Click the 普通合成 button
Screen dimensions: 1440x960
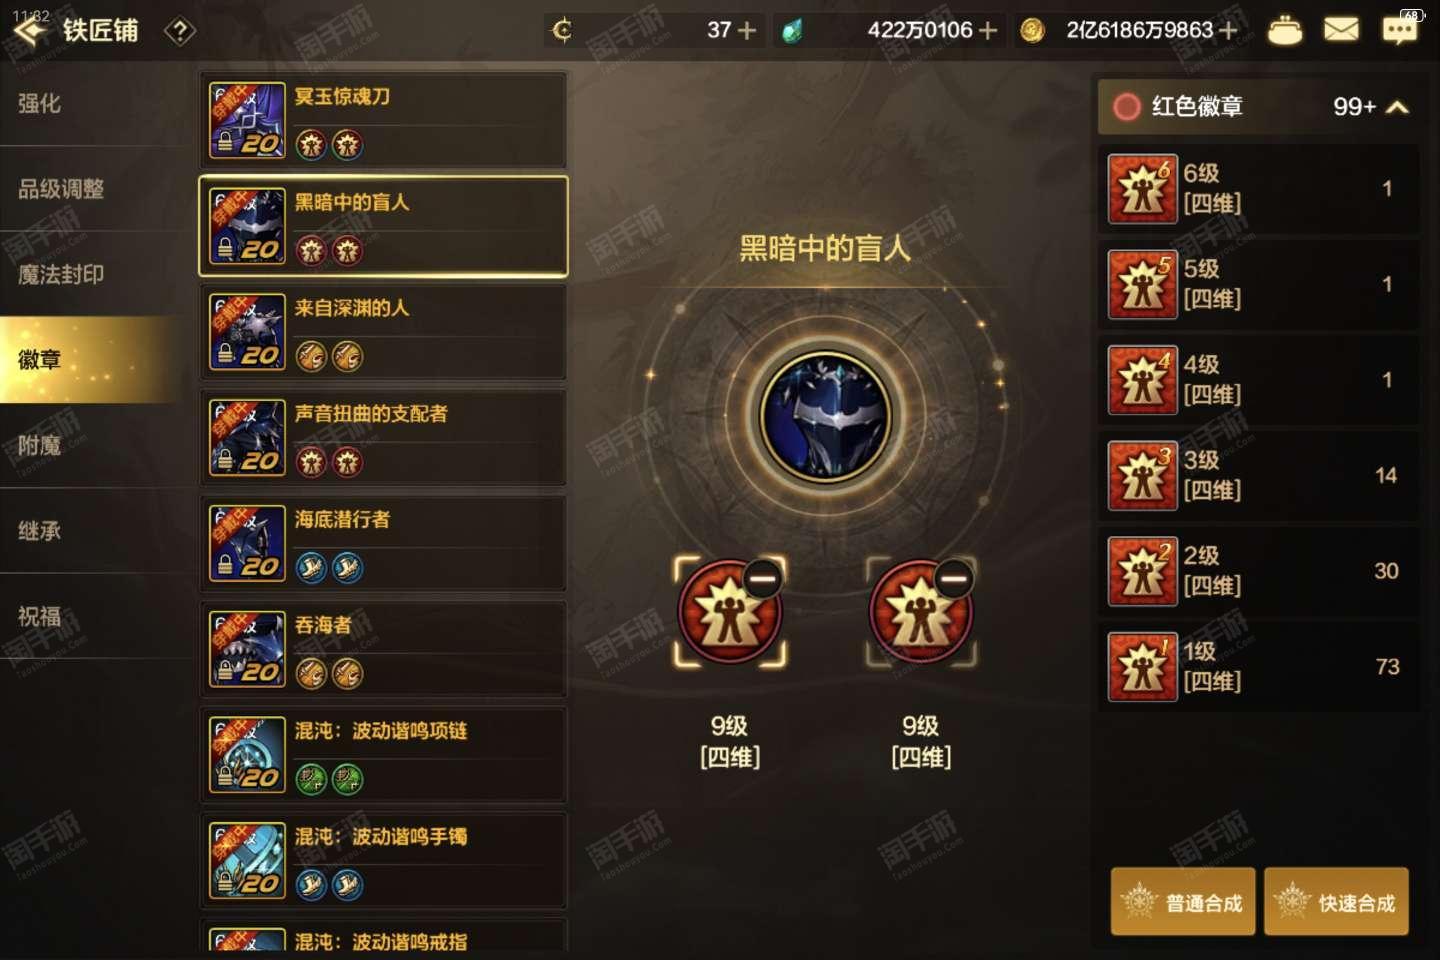[1183, 902]
